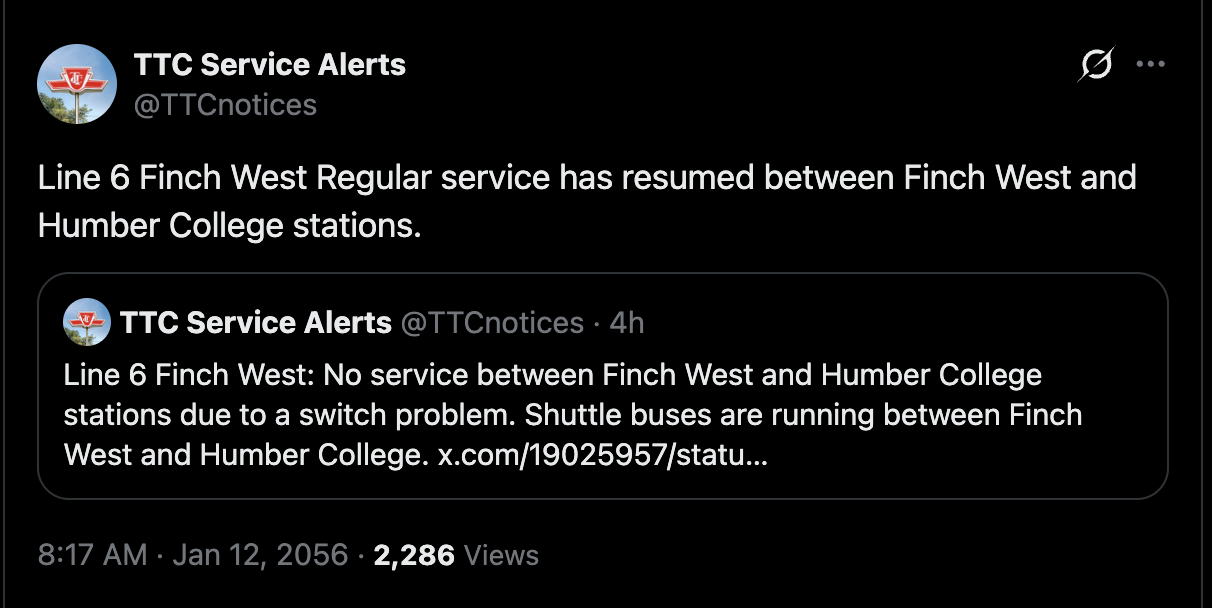Follow the x.com/19025957/statu… link

coord(603,455)
